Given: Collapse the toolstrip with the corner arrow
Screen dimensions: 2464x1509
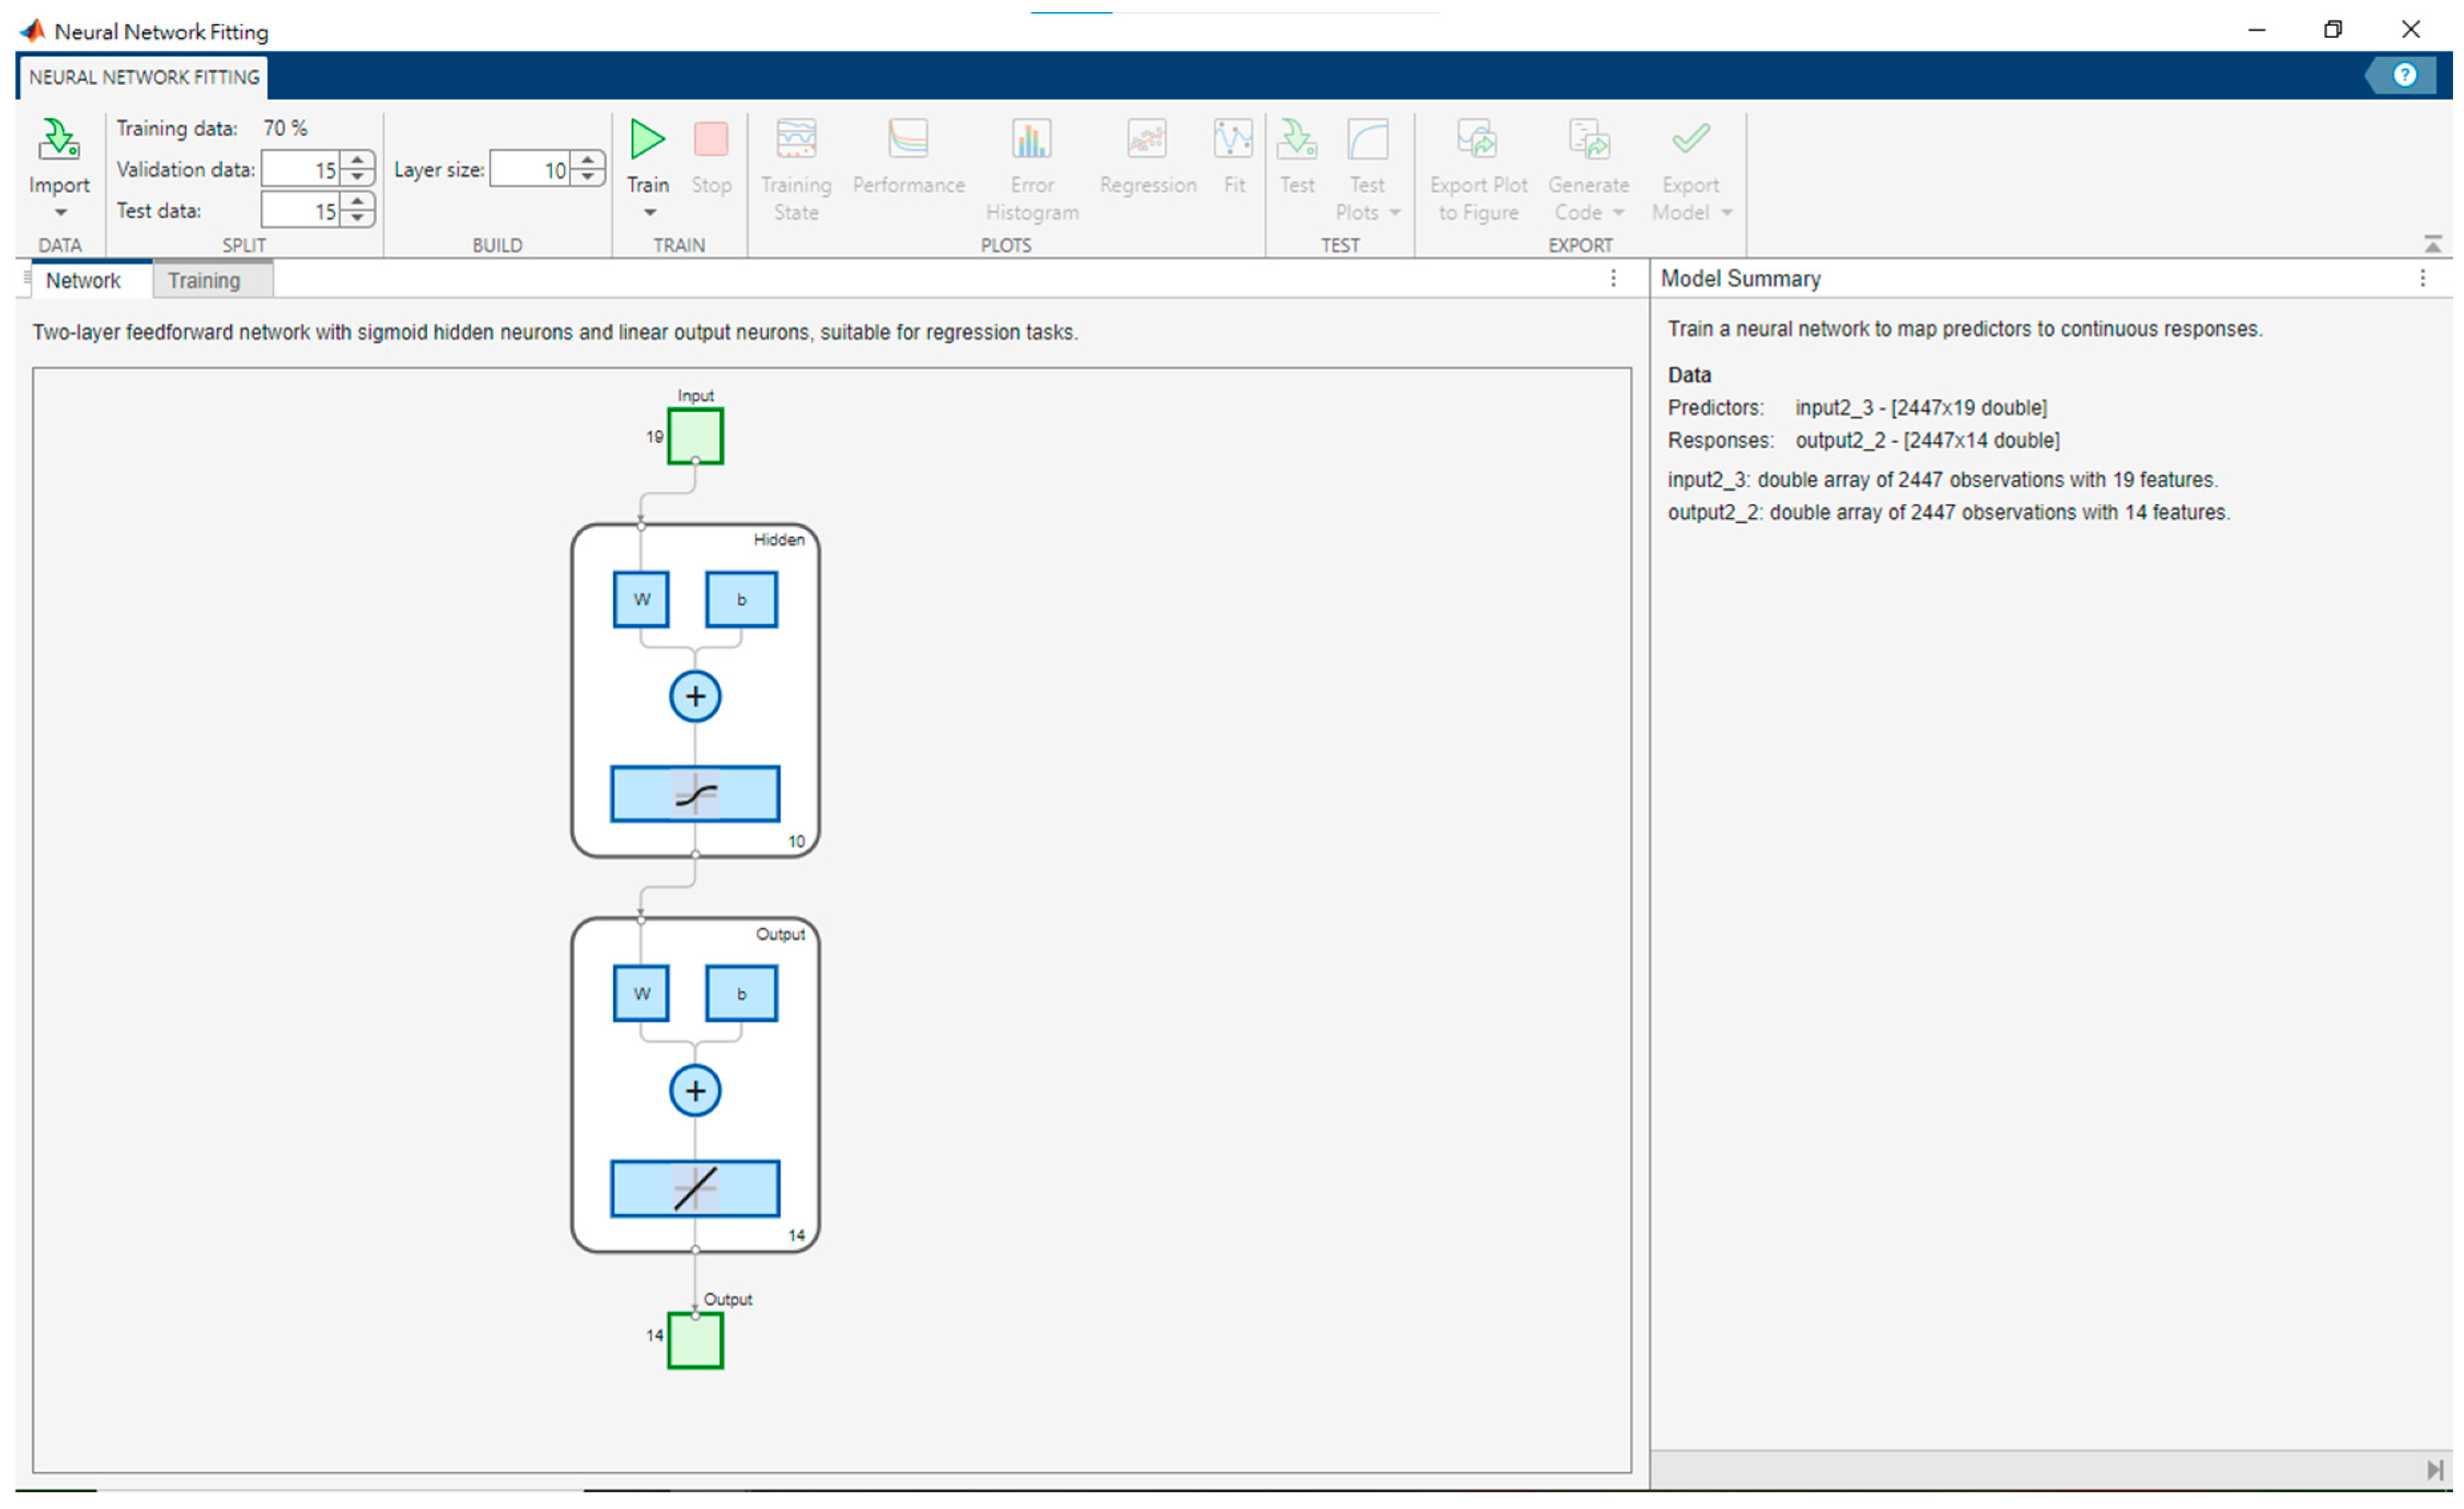Looking at the screenshot, I should point(2432,244).
